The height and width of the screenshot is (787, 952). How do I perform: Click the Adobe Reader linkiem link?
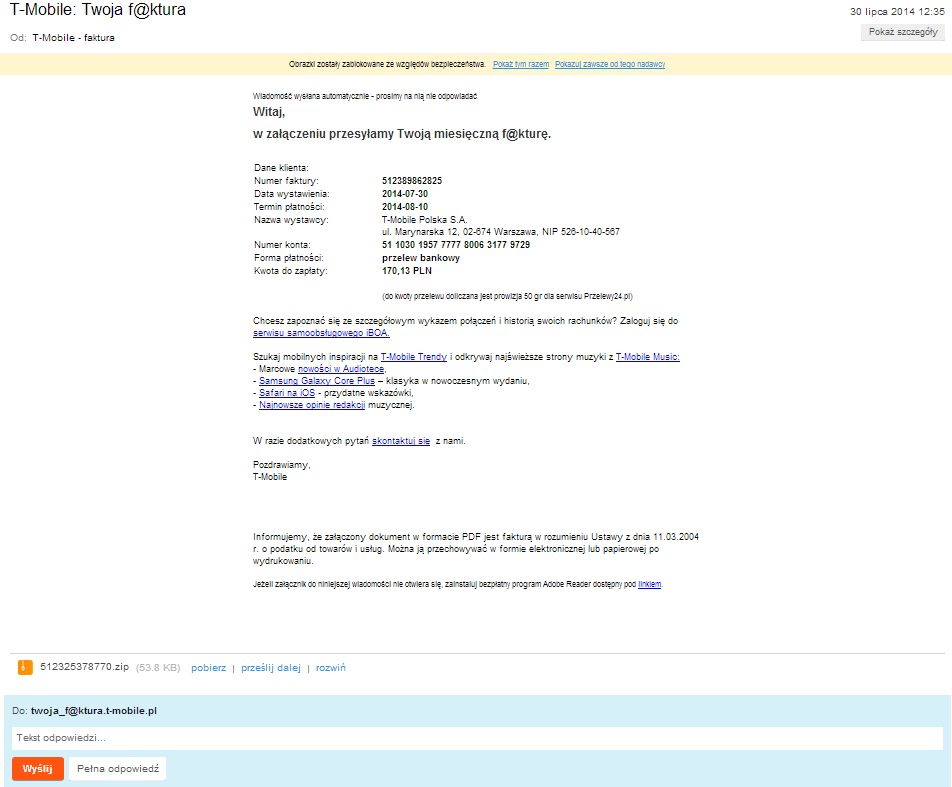click(649, 584)
